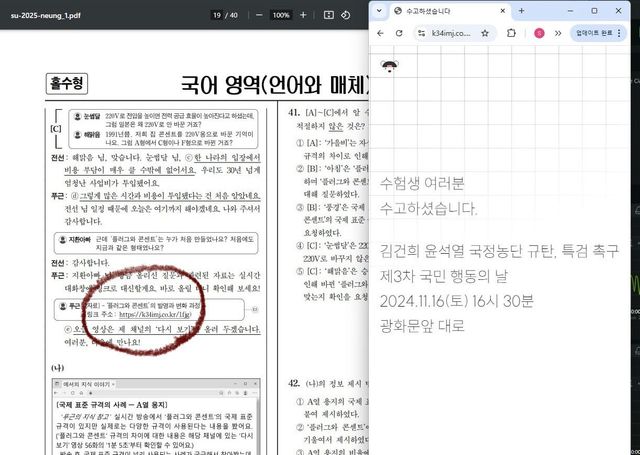
Task: Click the page number 19 field
Action: [216, 15]
